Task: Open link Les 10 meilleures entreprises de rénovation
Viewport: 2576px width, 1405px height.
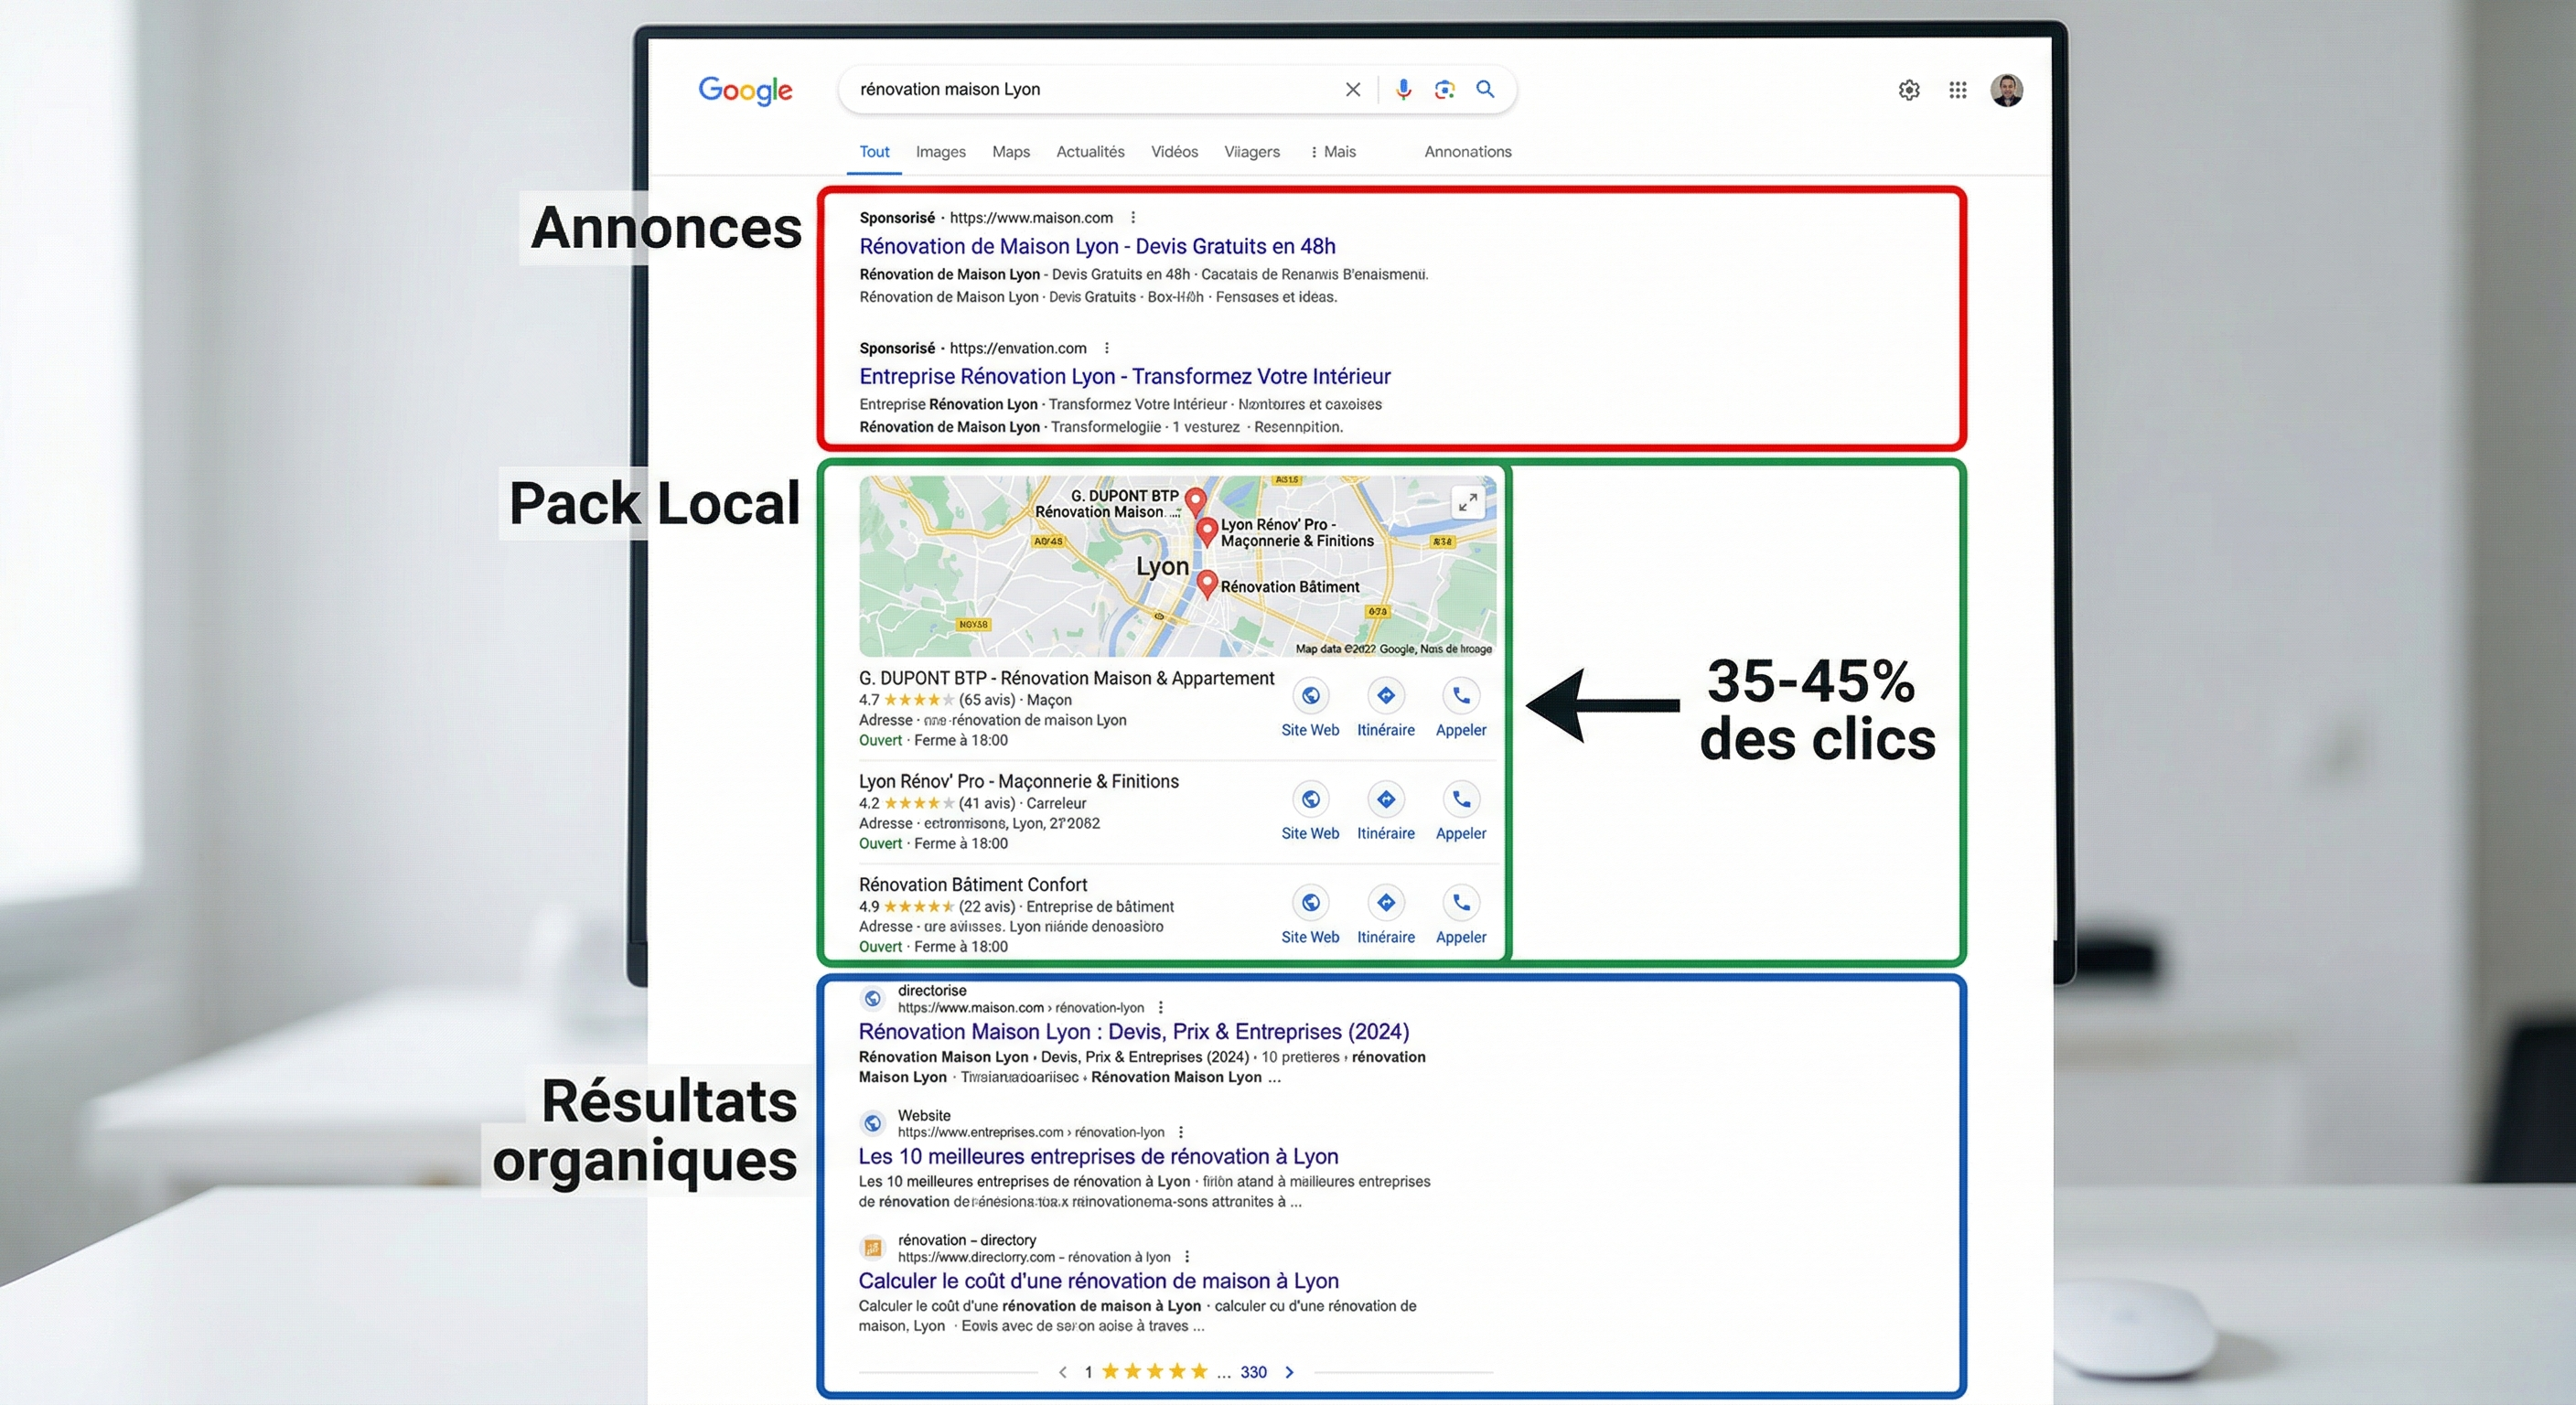Action: 1097,1156
